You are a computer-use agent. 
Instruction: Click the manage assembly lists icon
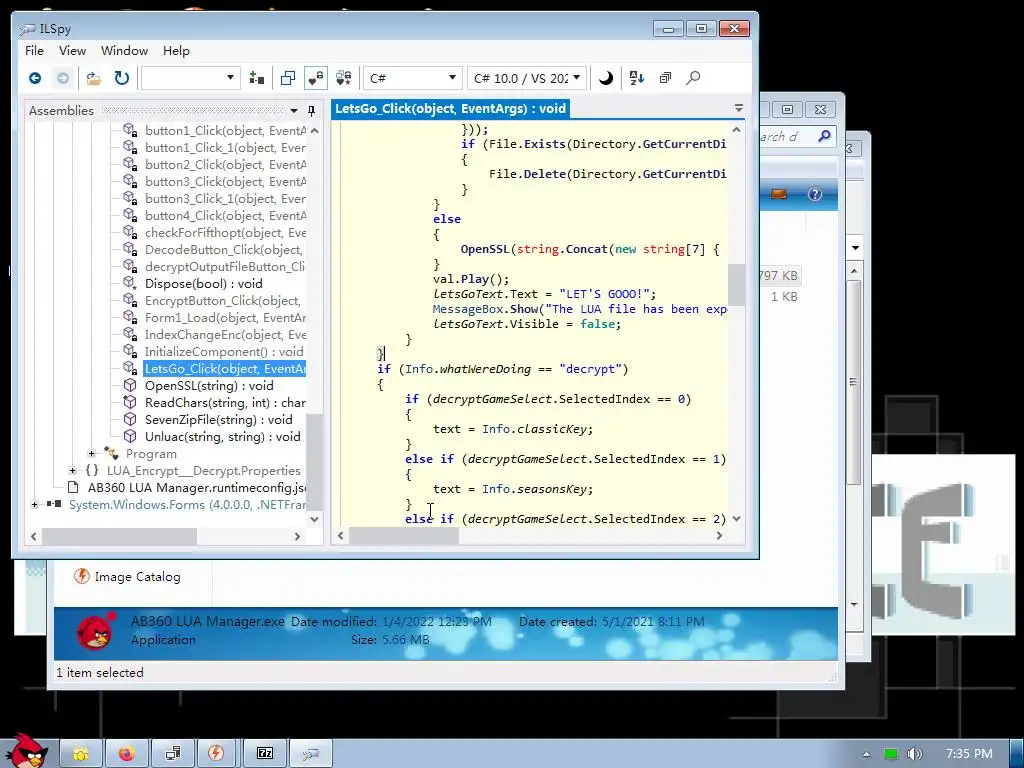tap(257, 78)
